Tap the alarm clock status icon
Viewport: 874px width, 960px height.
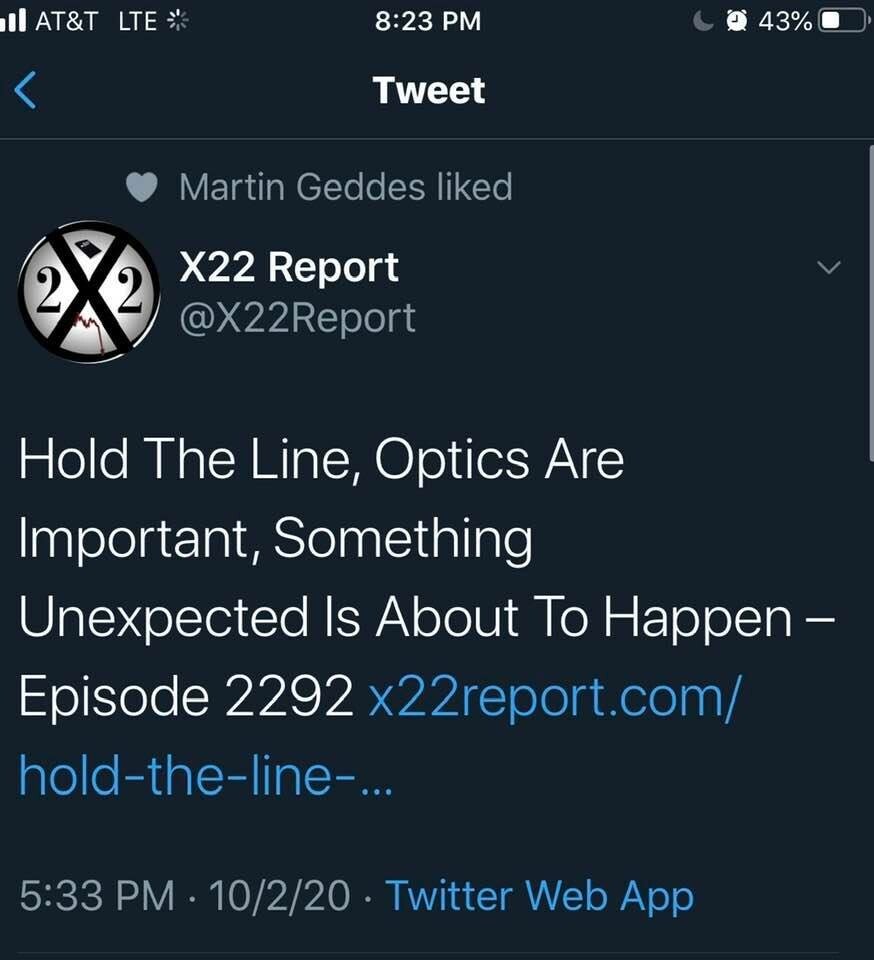pyautogui.click(x=738, y=20)
